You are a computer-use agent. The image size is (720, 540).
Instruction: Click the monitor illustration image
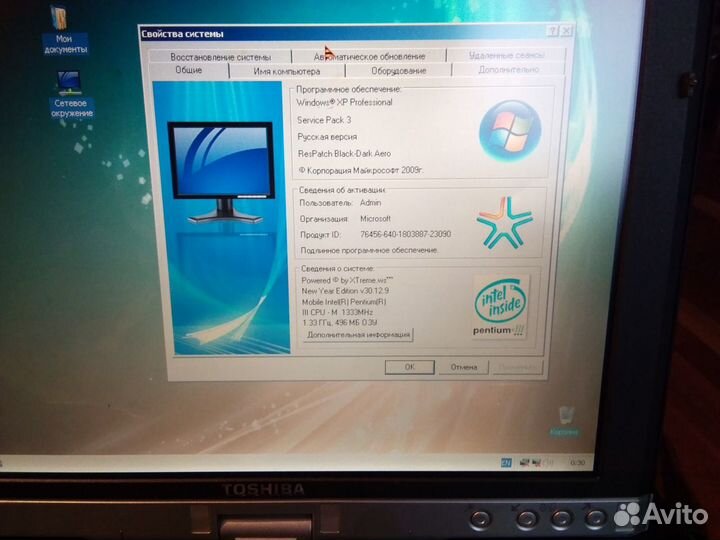tap(222, 218)
